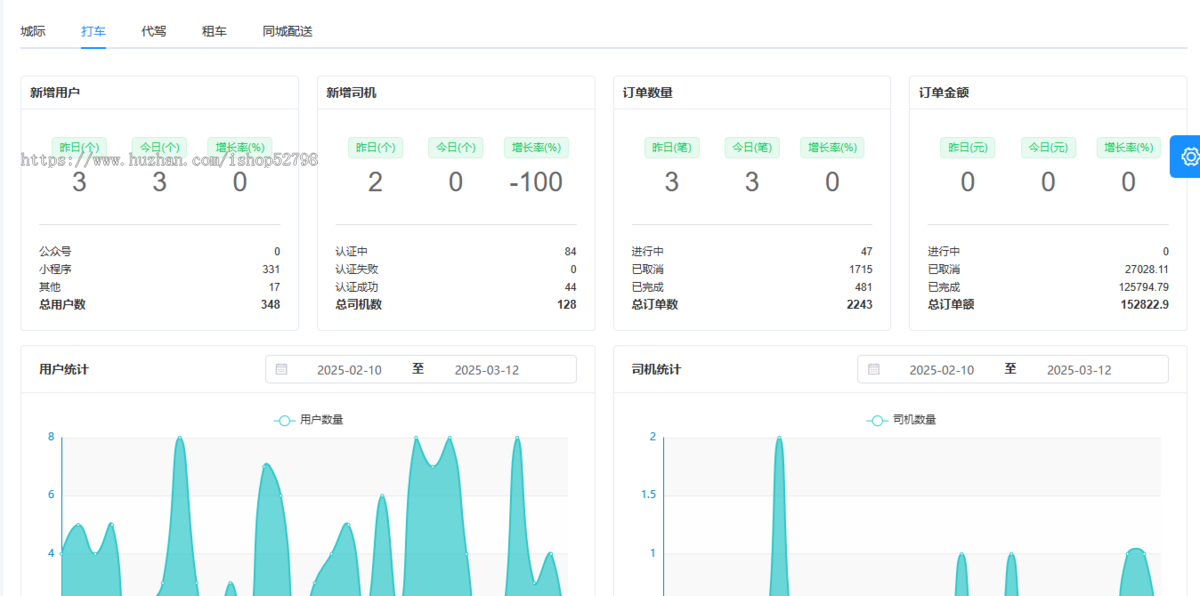Screen dimensions: 1200x596
Task: Click the -100 growth rate figure
Action: click(x=536, y=182)
